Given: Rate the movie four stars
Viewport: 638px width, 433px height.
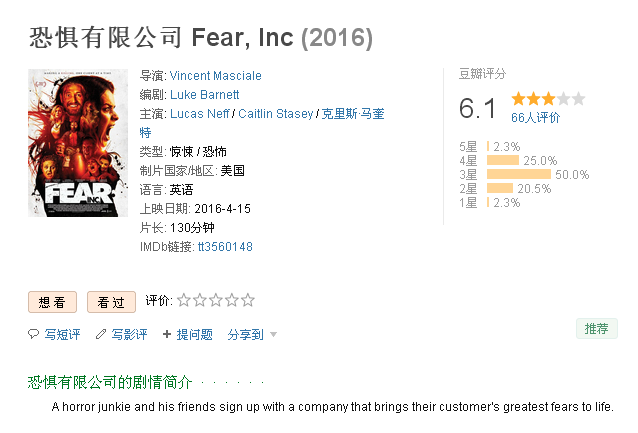Looking at the screenshot, I should [232, 300].
